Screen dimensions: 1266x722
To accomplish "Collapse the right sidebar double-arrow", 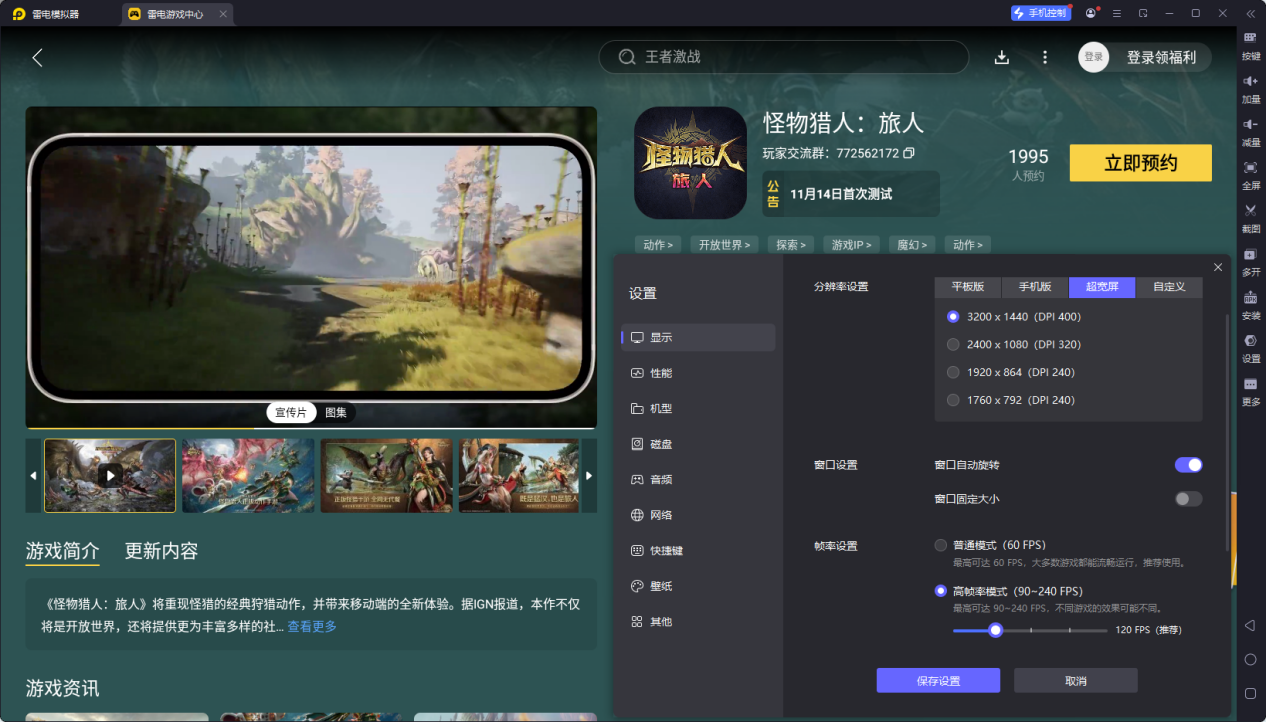I will tap(1250, 13).
